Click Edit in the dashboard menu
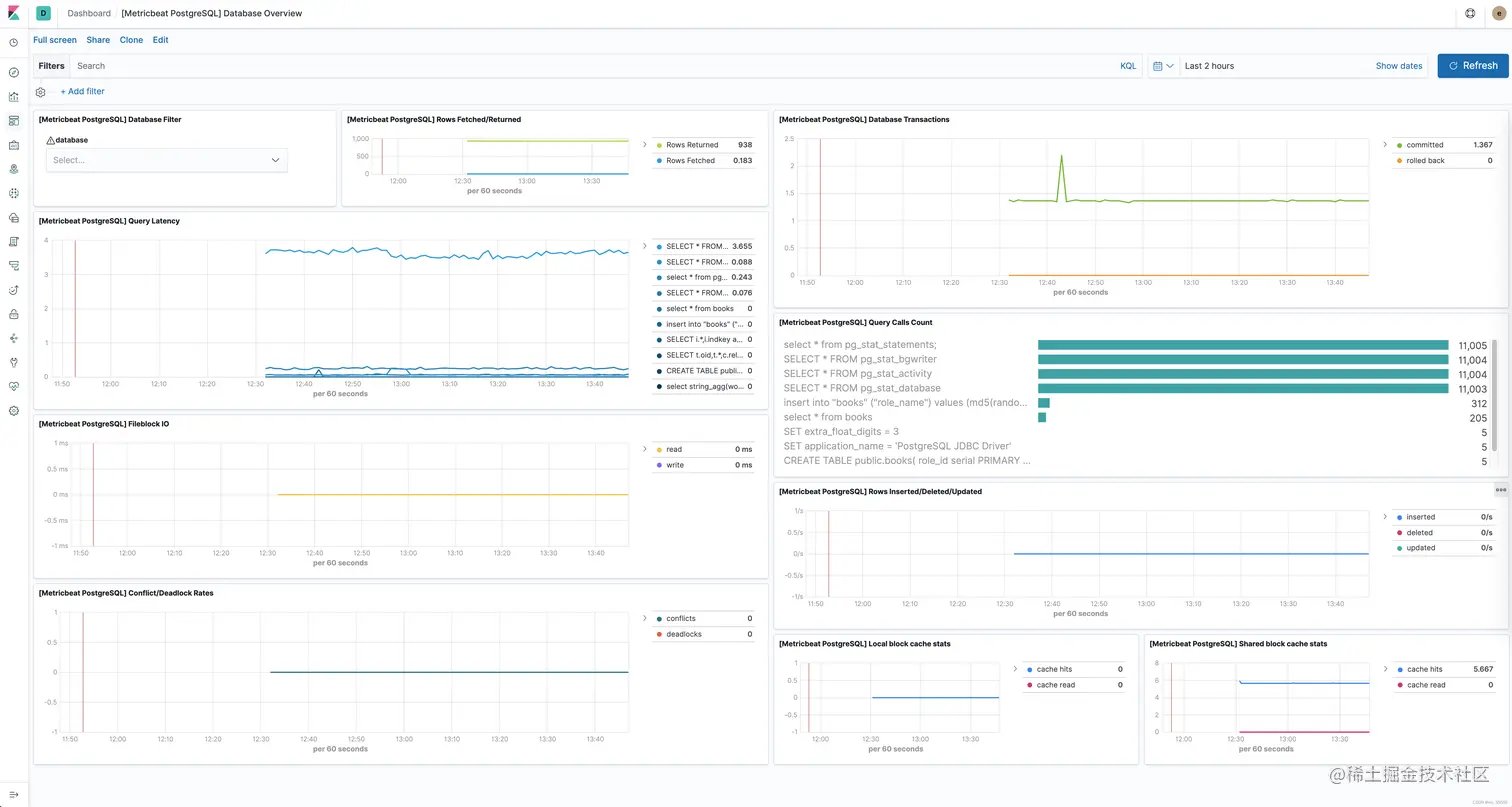This screenshot has height=807, width=1512. click(160, 40)
